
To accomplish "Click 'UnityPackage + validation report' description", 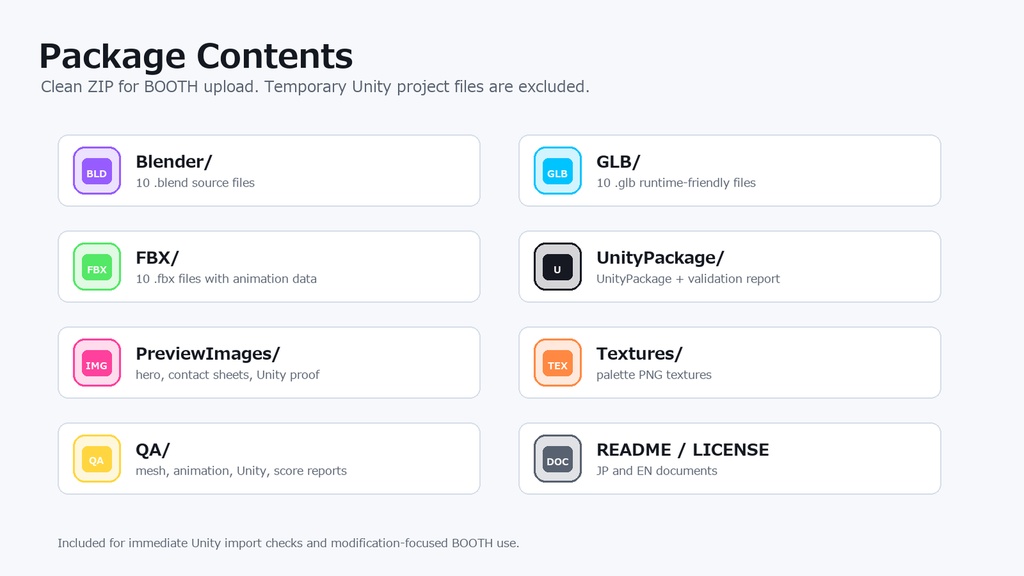I will 688,279.
